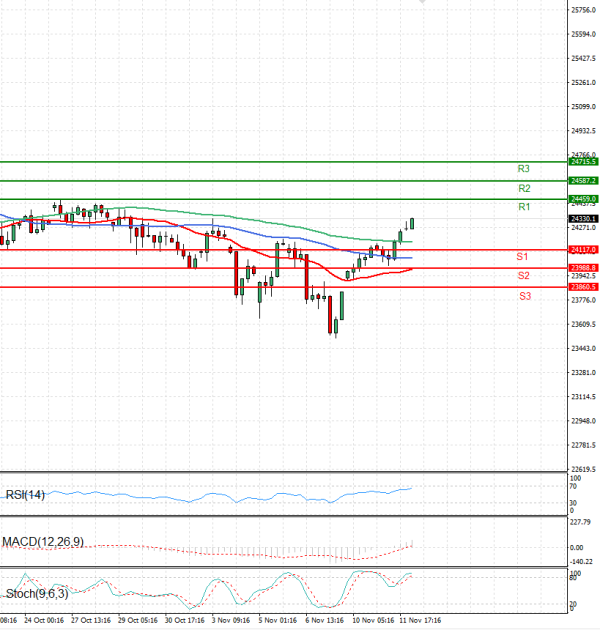Click the 11 Nov 17:16 time axis label

point(420,620)
